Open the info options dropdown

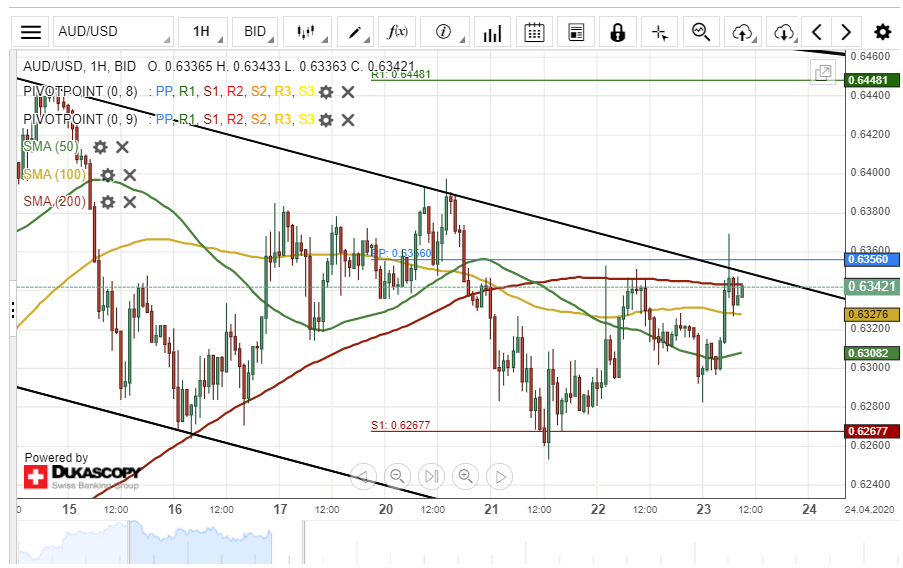[445, 32]
